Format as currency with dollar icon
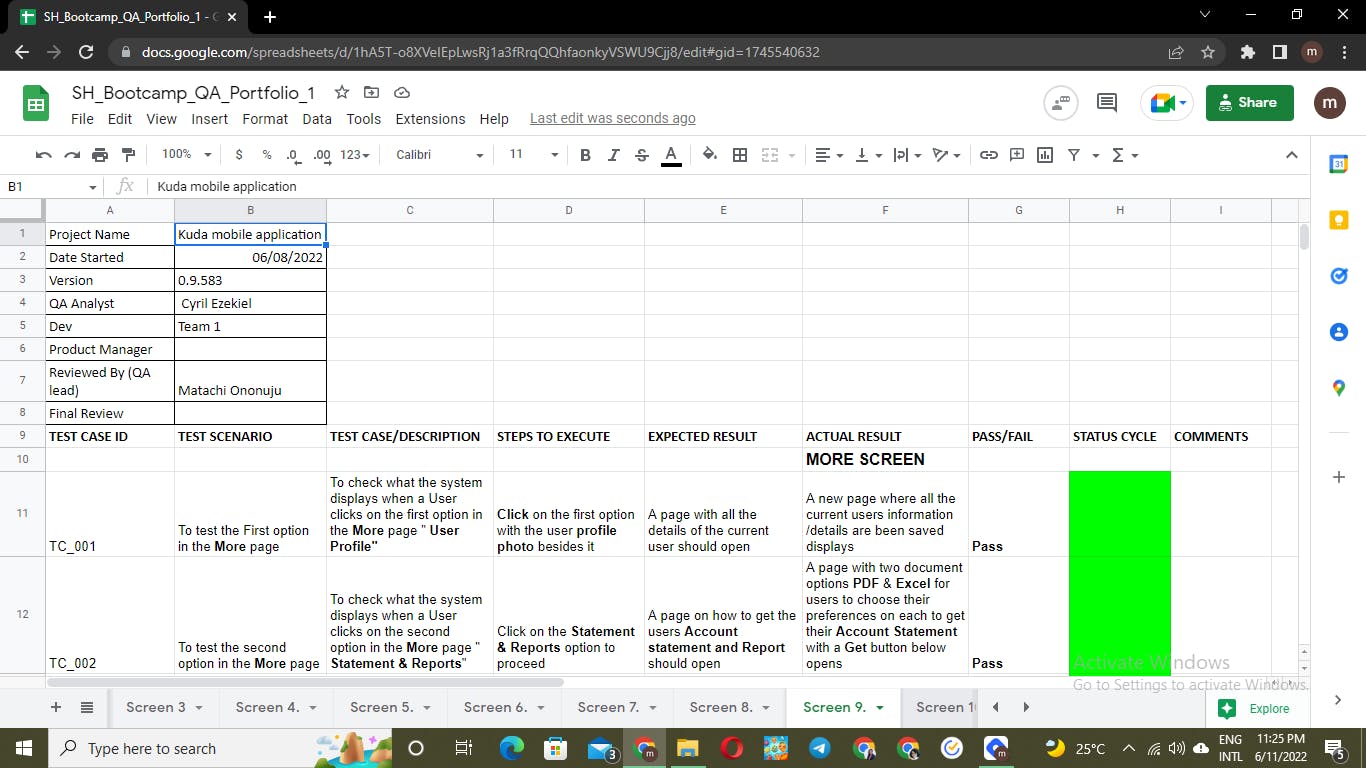This screenshot has height=768, width=1366. [x=239, y=155]
